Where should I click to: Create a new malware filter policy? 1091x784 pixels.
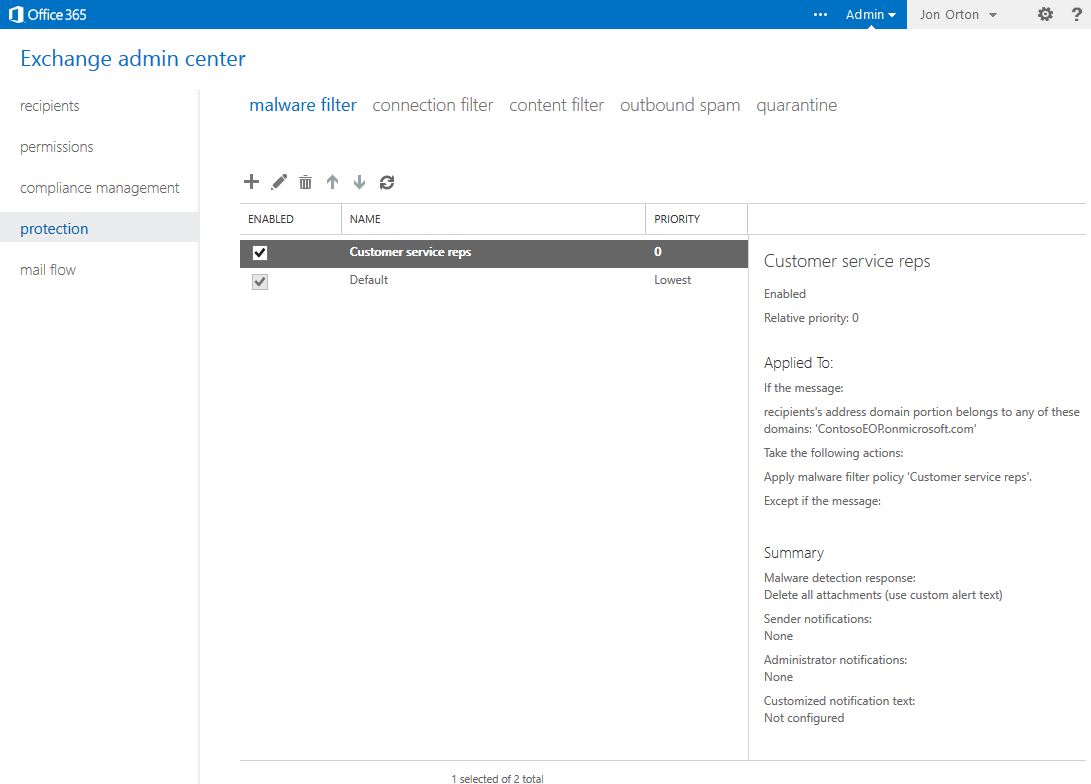(x=251, y=182)
